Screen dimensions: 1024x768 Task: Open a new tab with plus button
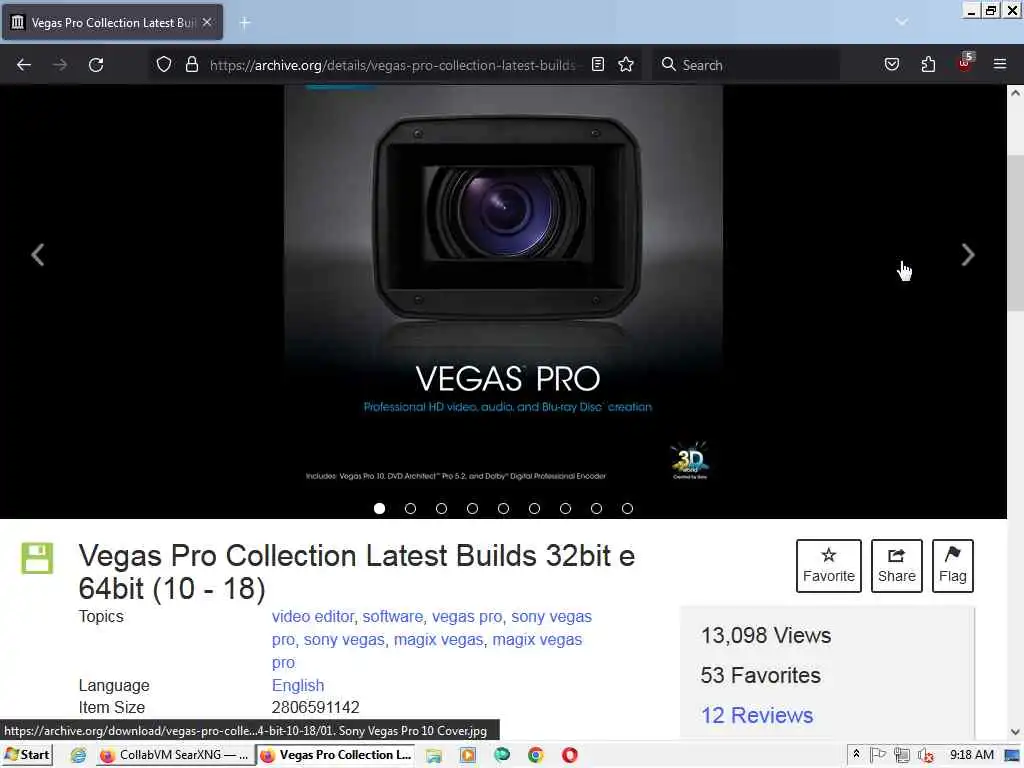point(244,23)
